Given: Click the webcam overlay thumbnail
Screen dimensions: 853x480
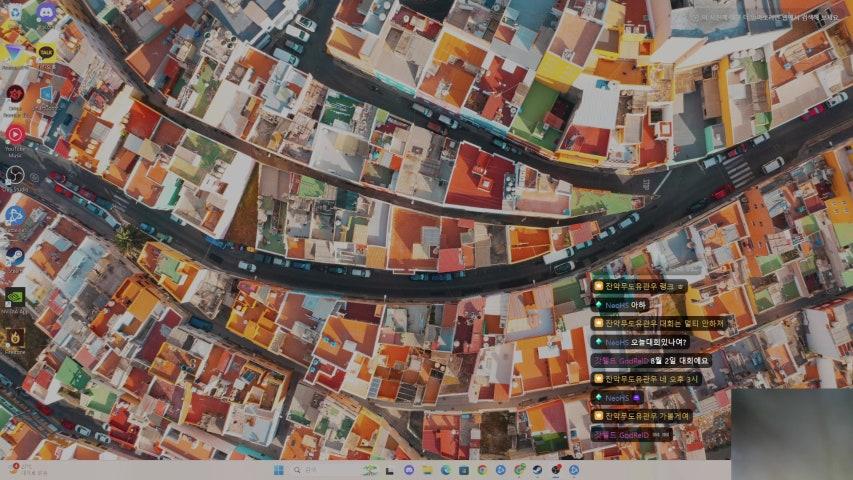Looking at the screenshot, I should (x=792, y=434).
